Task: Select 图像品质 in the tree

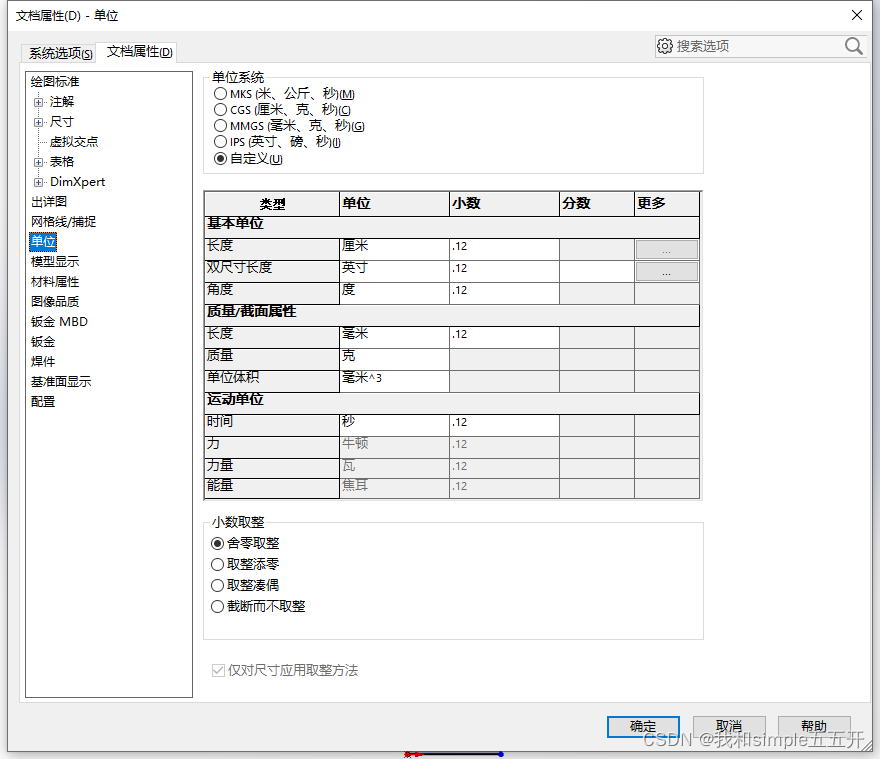Action: [55, 301]
